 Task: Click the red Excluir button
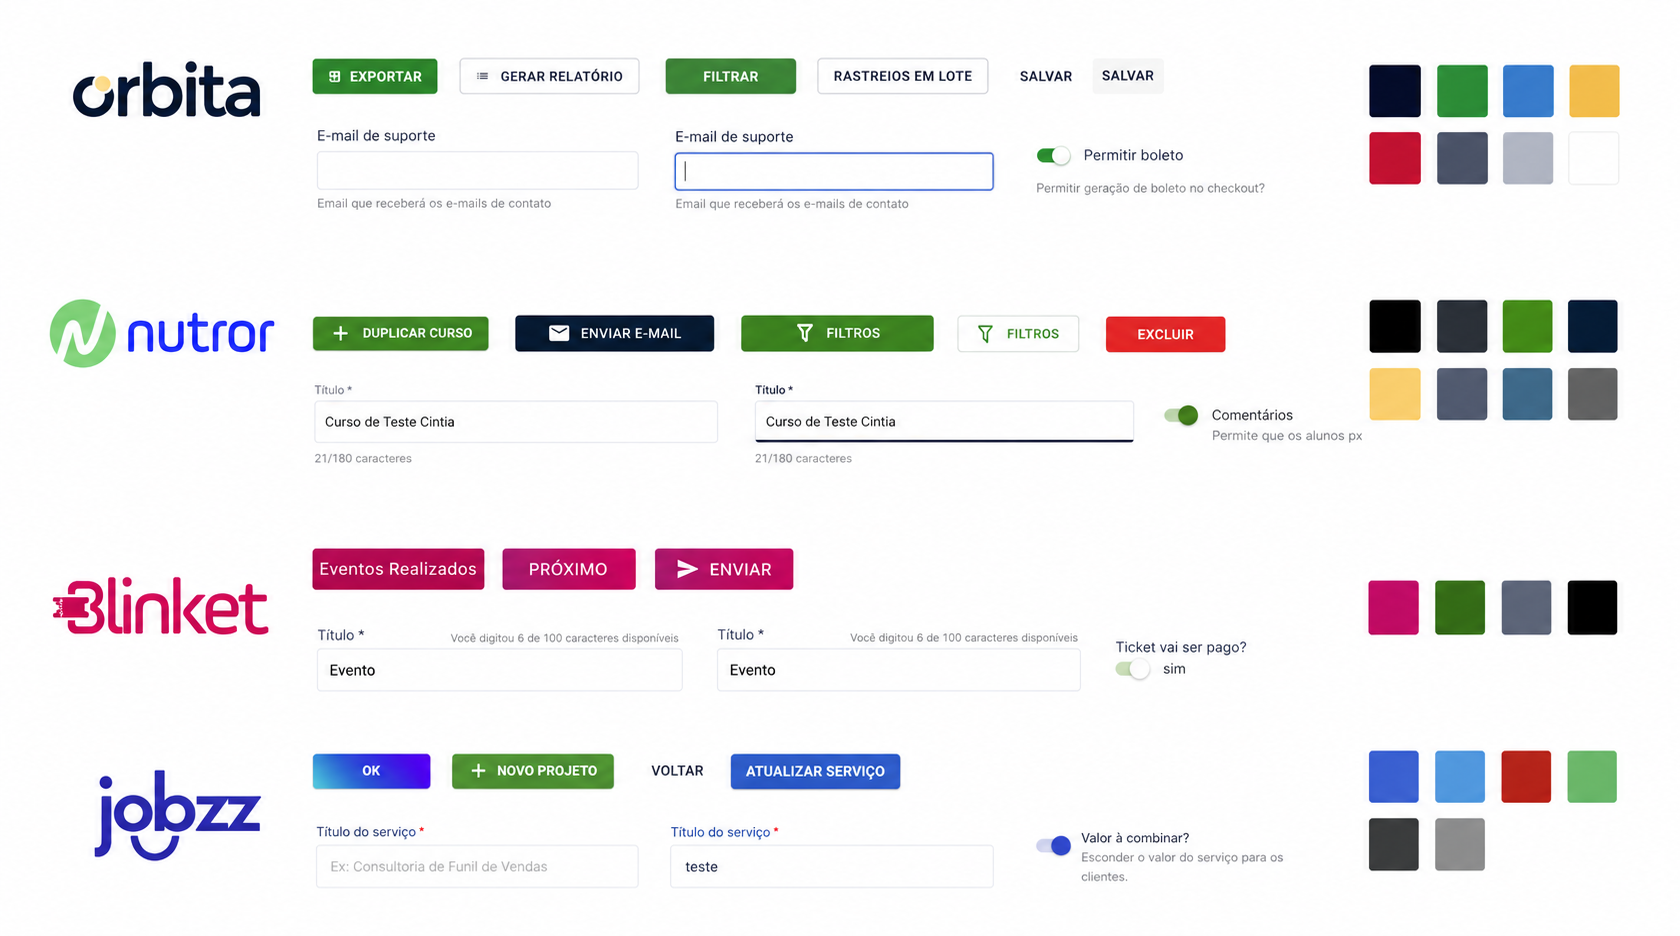(1165, 334)
